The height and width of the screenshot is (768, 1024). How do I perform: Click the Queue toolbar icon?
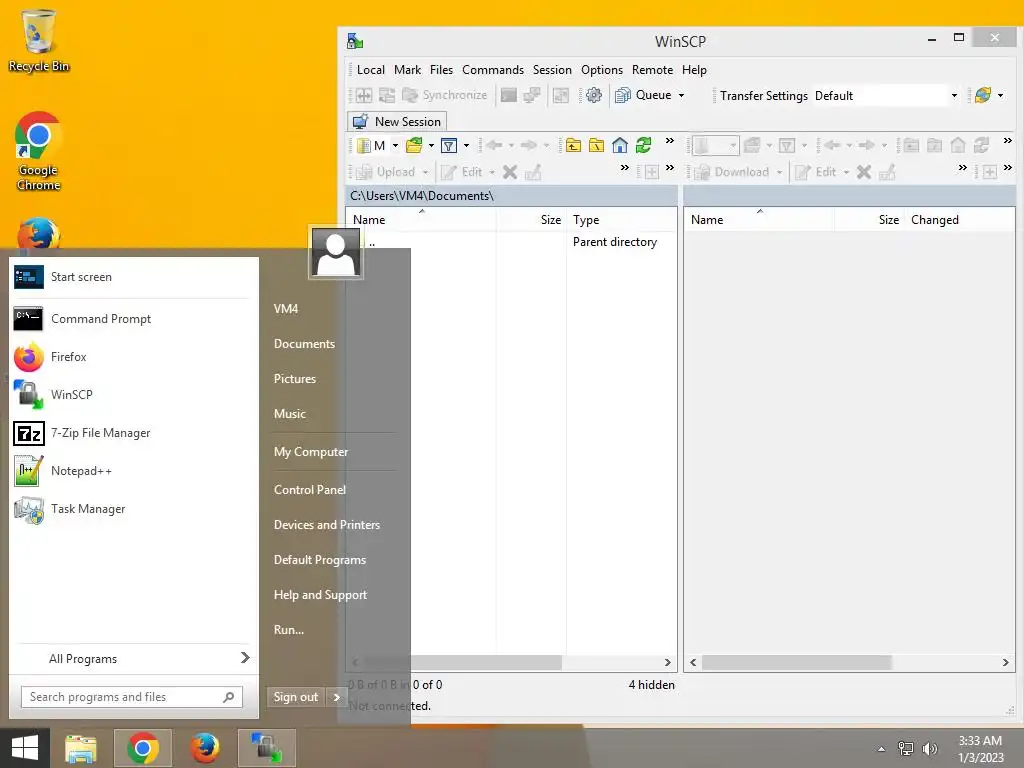click(x=623, y=95)
